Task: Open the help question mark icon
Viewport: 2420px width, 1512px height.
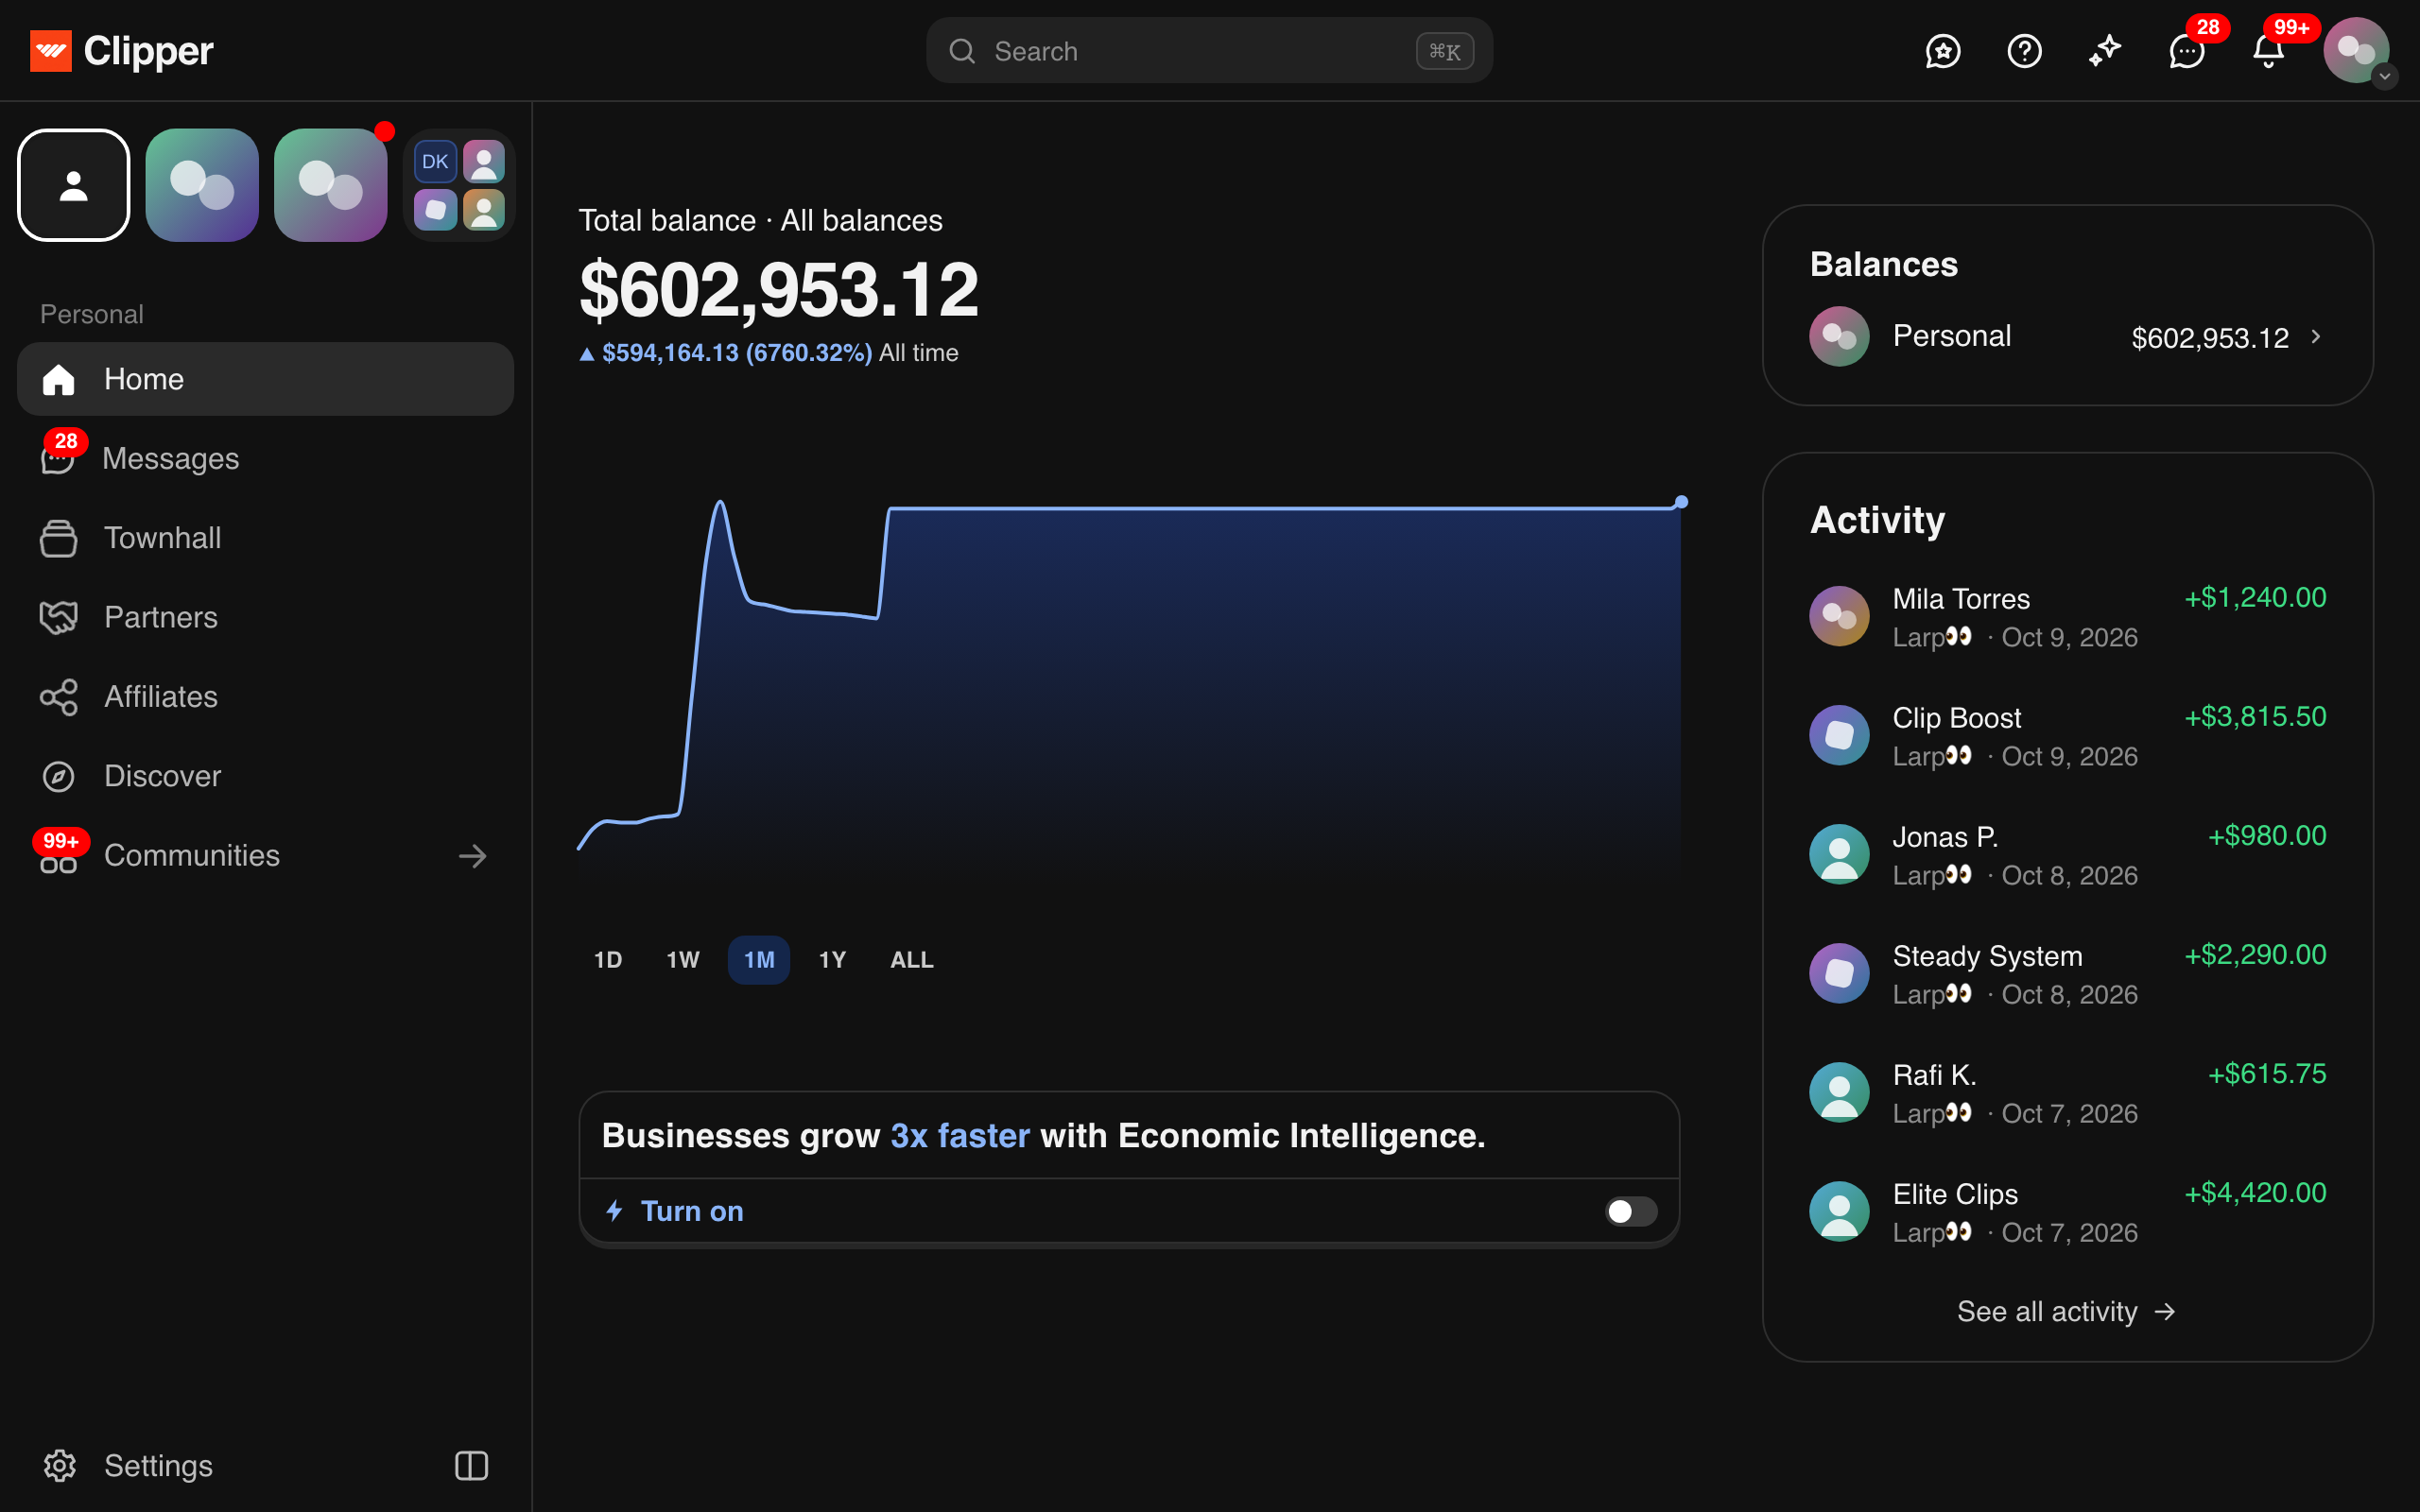Action: [2024, 51]
